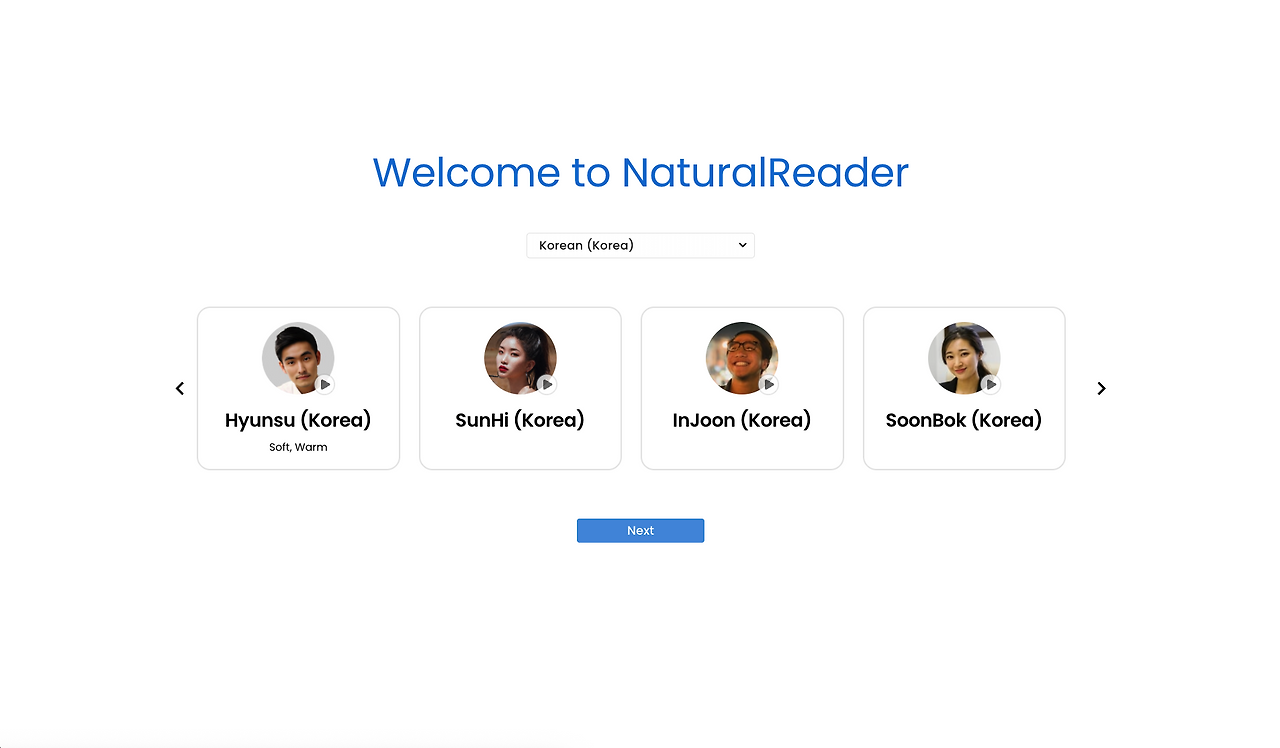Click the Welcome to NaturalReader heading
The image size is (1280, 748).
[640, 172]
